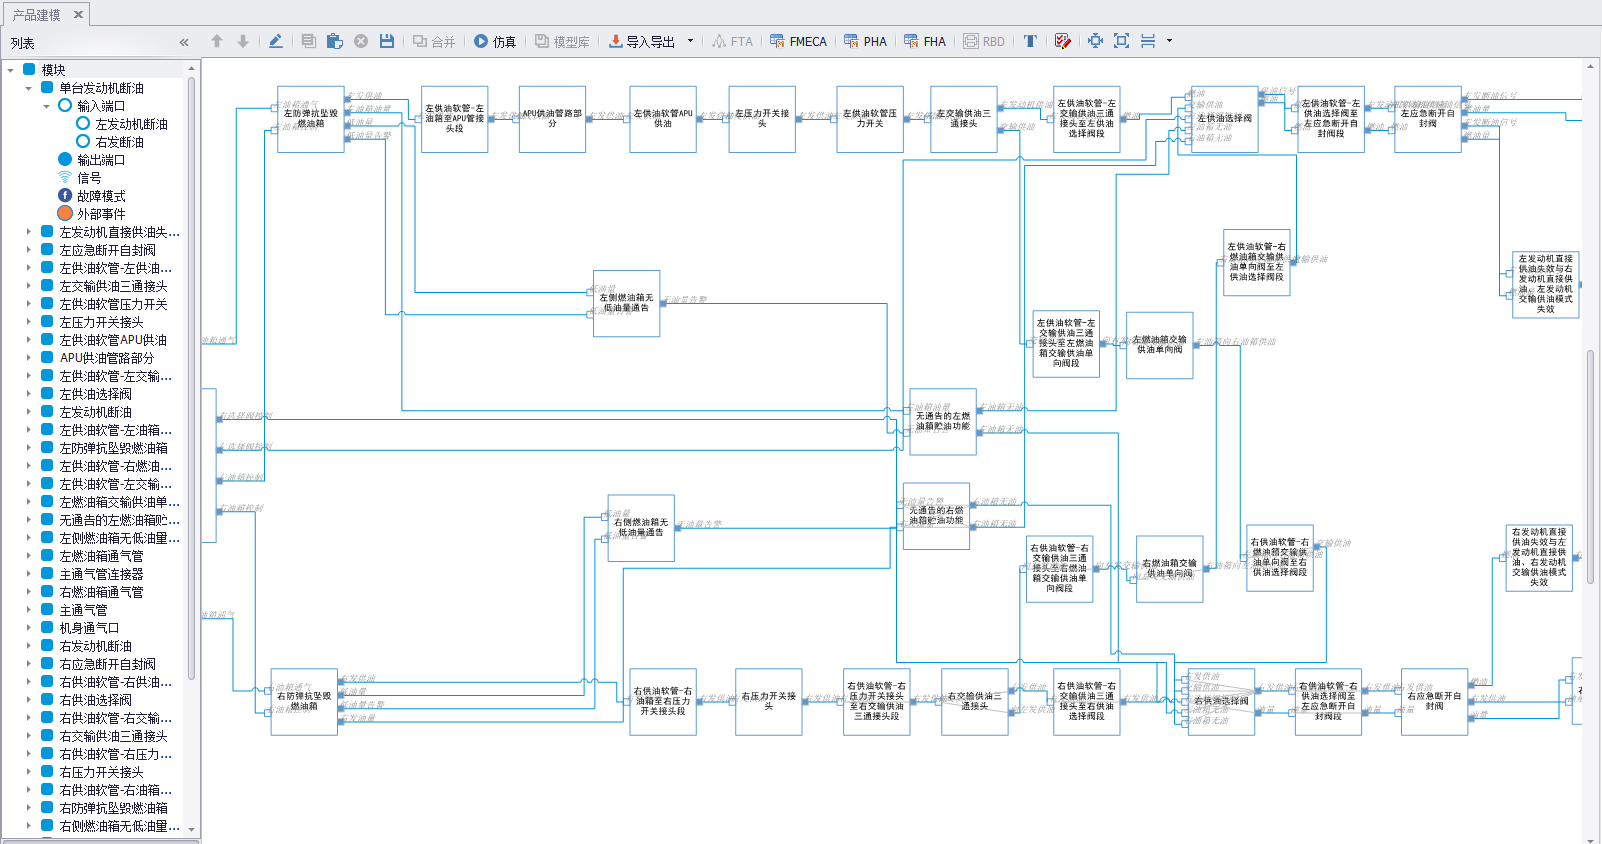Click the fit-to-screen frame icon

click(x=1121, y=41)
